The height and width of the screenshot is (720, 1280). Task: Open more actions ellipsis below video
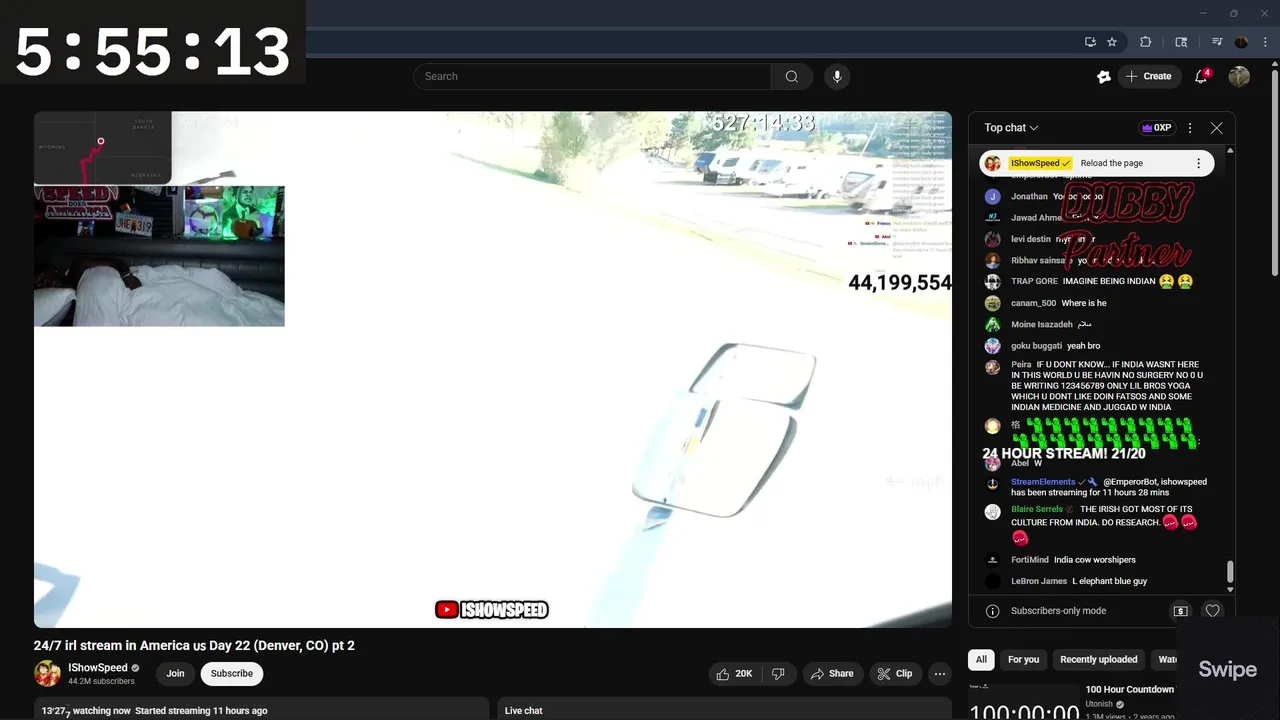click(940, 674)
